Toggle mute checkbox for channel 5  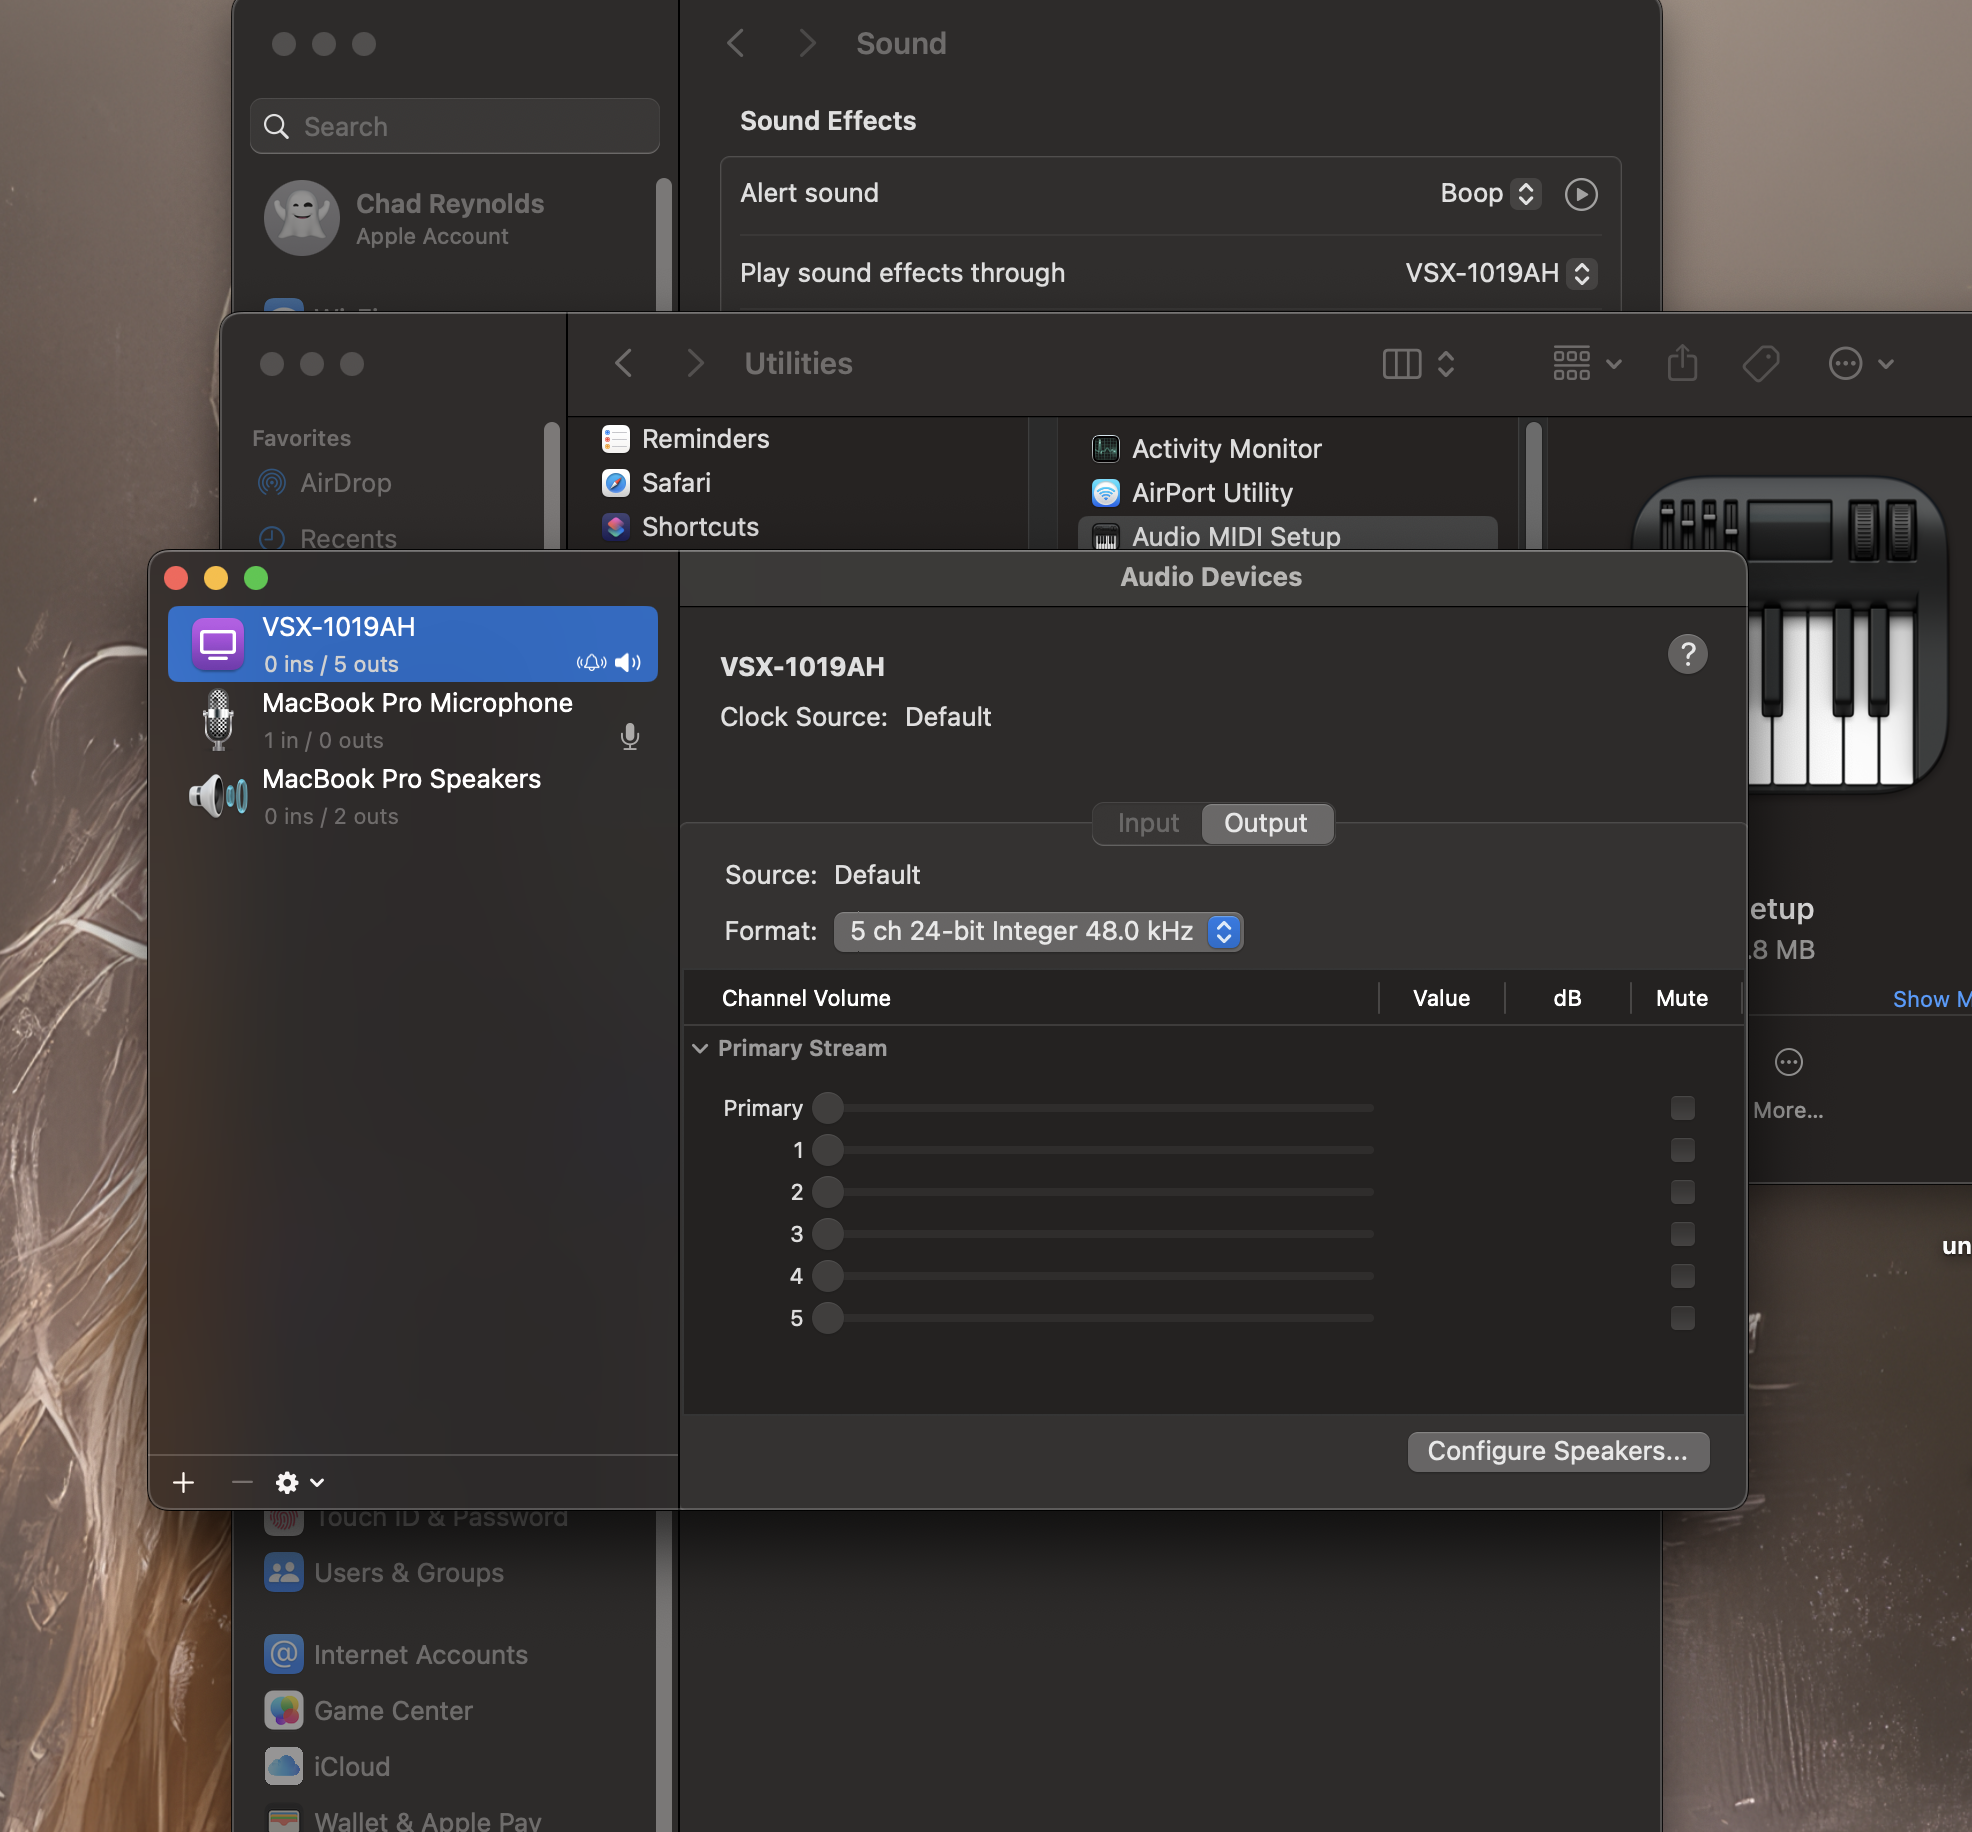(1682, 1318)
